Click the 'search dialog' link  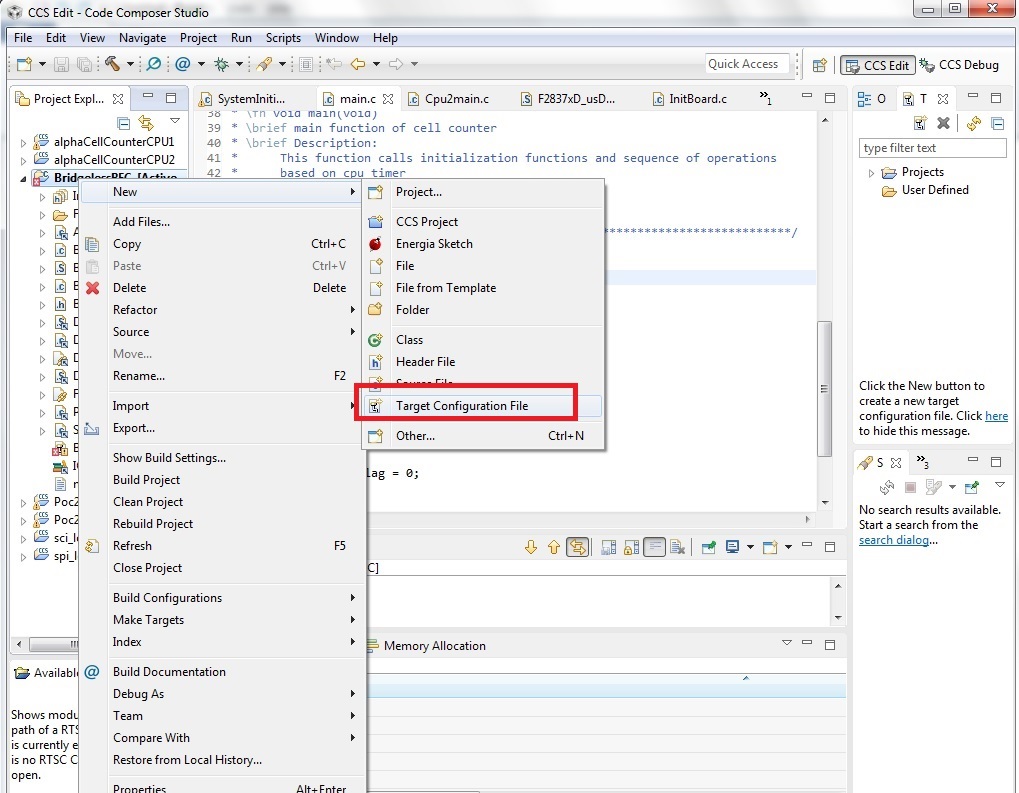(894, 540)
